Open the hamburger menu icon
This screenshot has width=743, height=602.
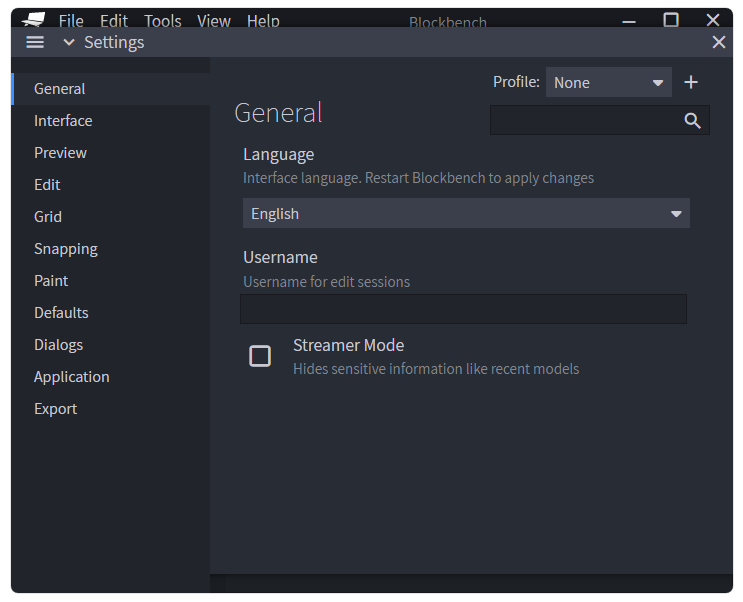35,42
